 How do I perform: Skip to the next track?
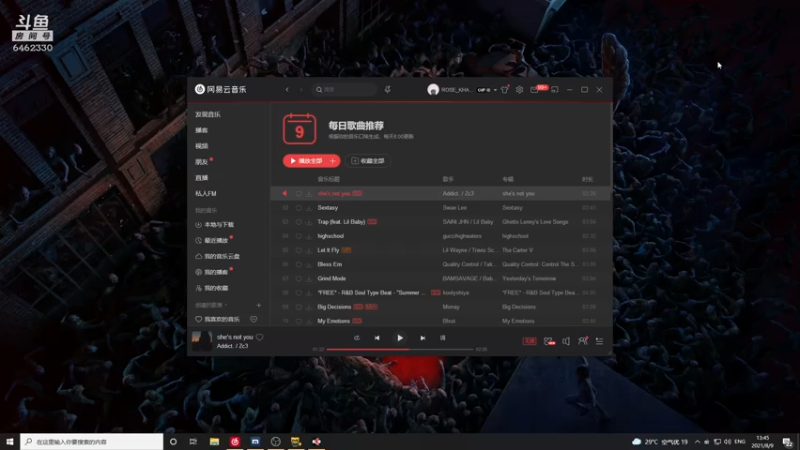(422, 338)
